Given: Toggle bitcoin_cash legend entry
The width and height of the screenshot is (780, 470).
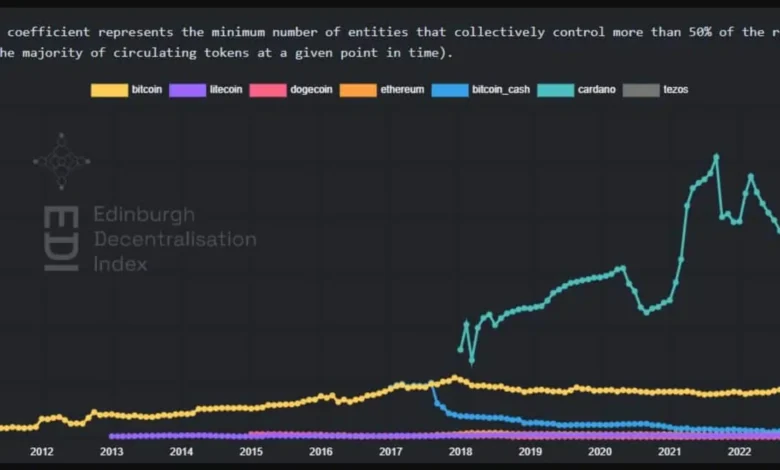Looking at the screenshot, I should coord(500,90).
